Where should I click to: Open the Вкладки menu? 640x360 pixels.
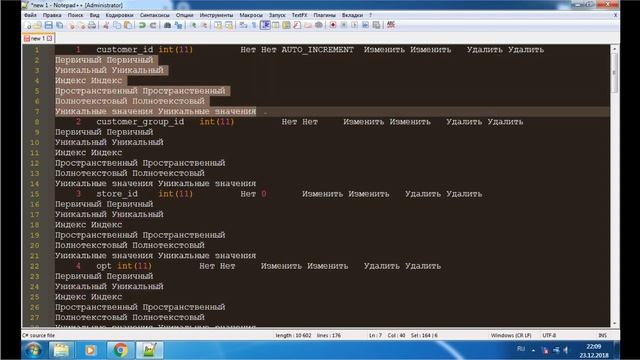[352, 15]
